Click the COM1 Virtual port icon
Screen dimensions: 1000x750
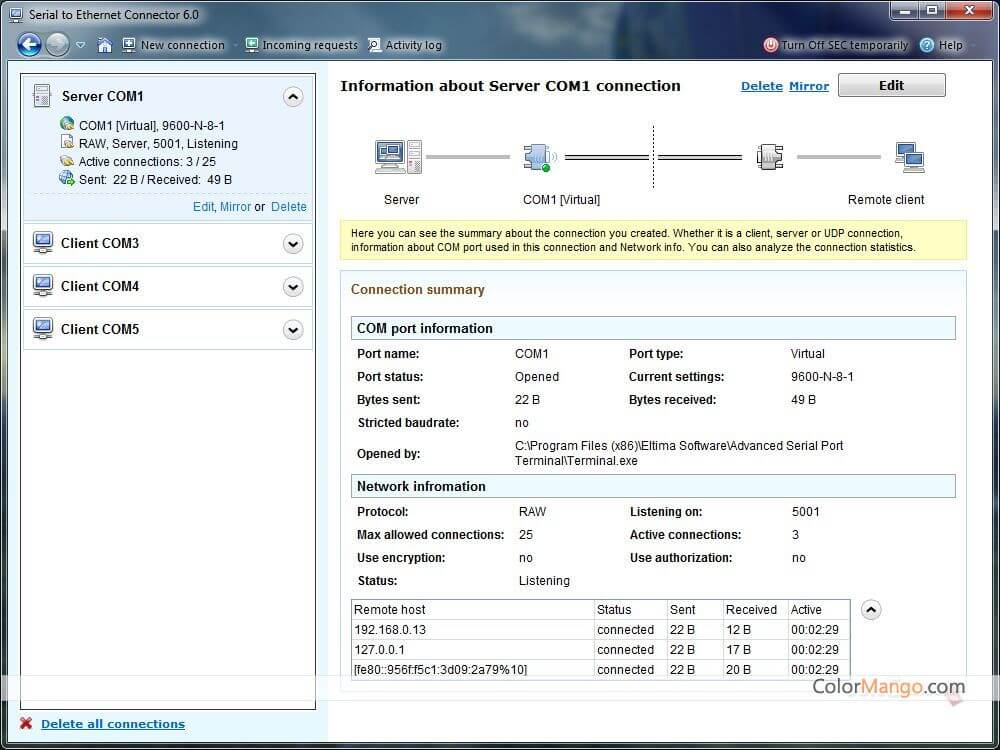coord(539,157)
